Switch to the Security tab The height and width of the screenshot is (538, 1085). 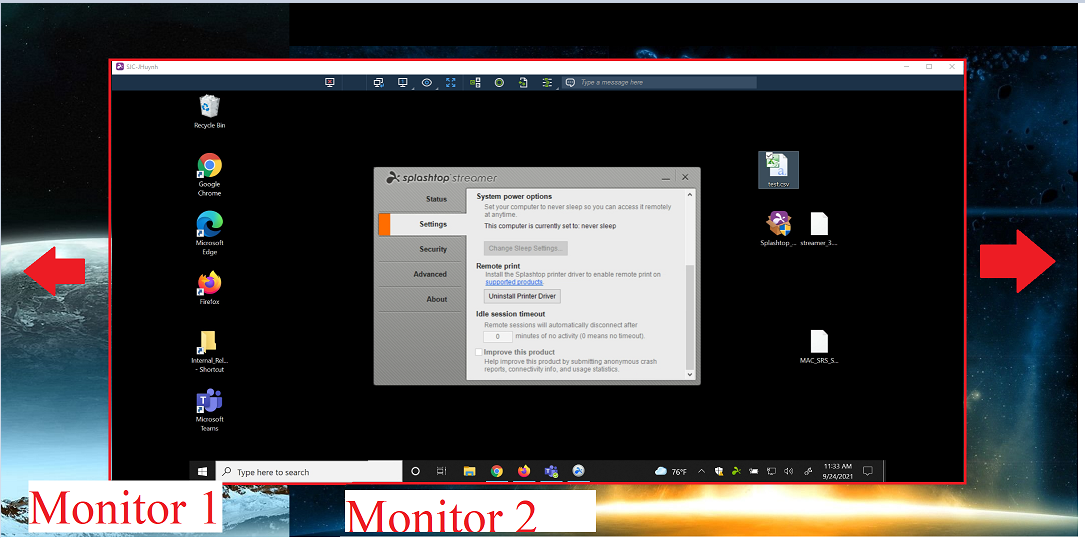(421, 249)
